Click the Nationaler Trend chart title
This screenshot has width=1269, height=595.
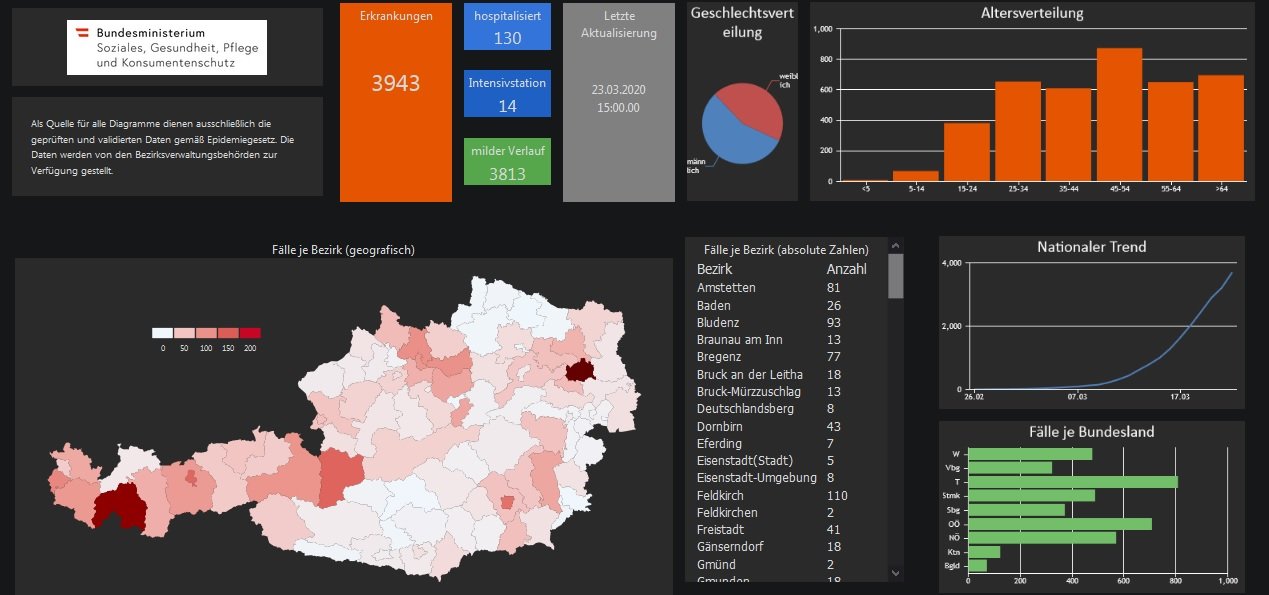1092,247
